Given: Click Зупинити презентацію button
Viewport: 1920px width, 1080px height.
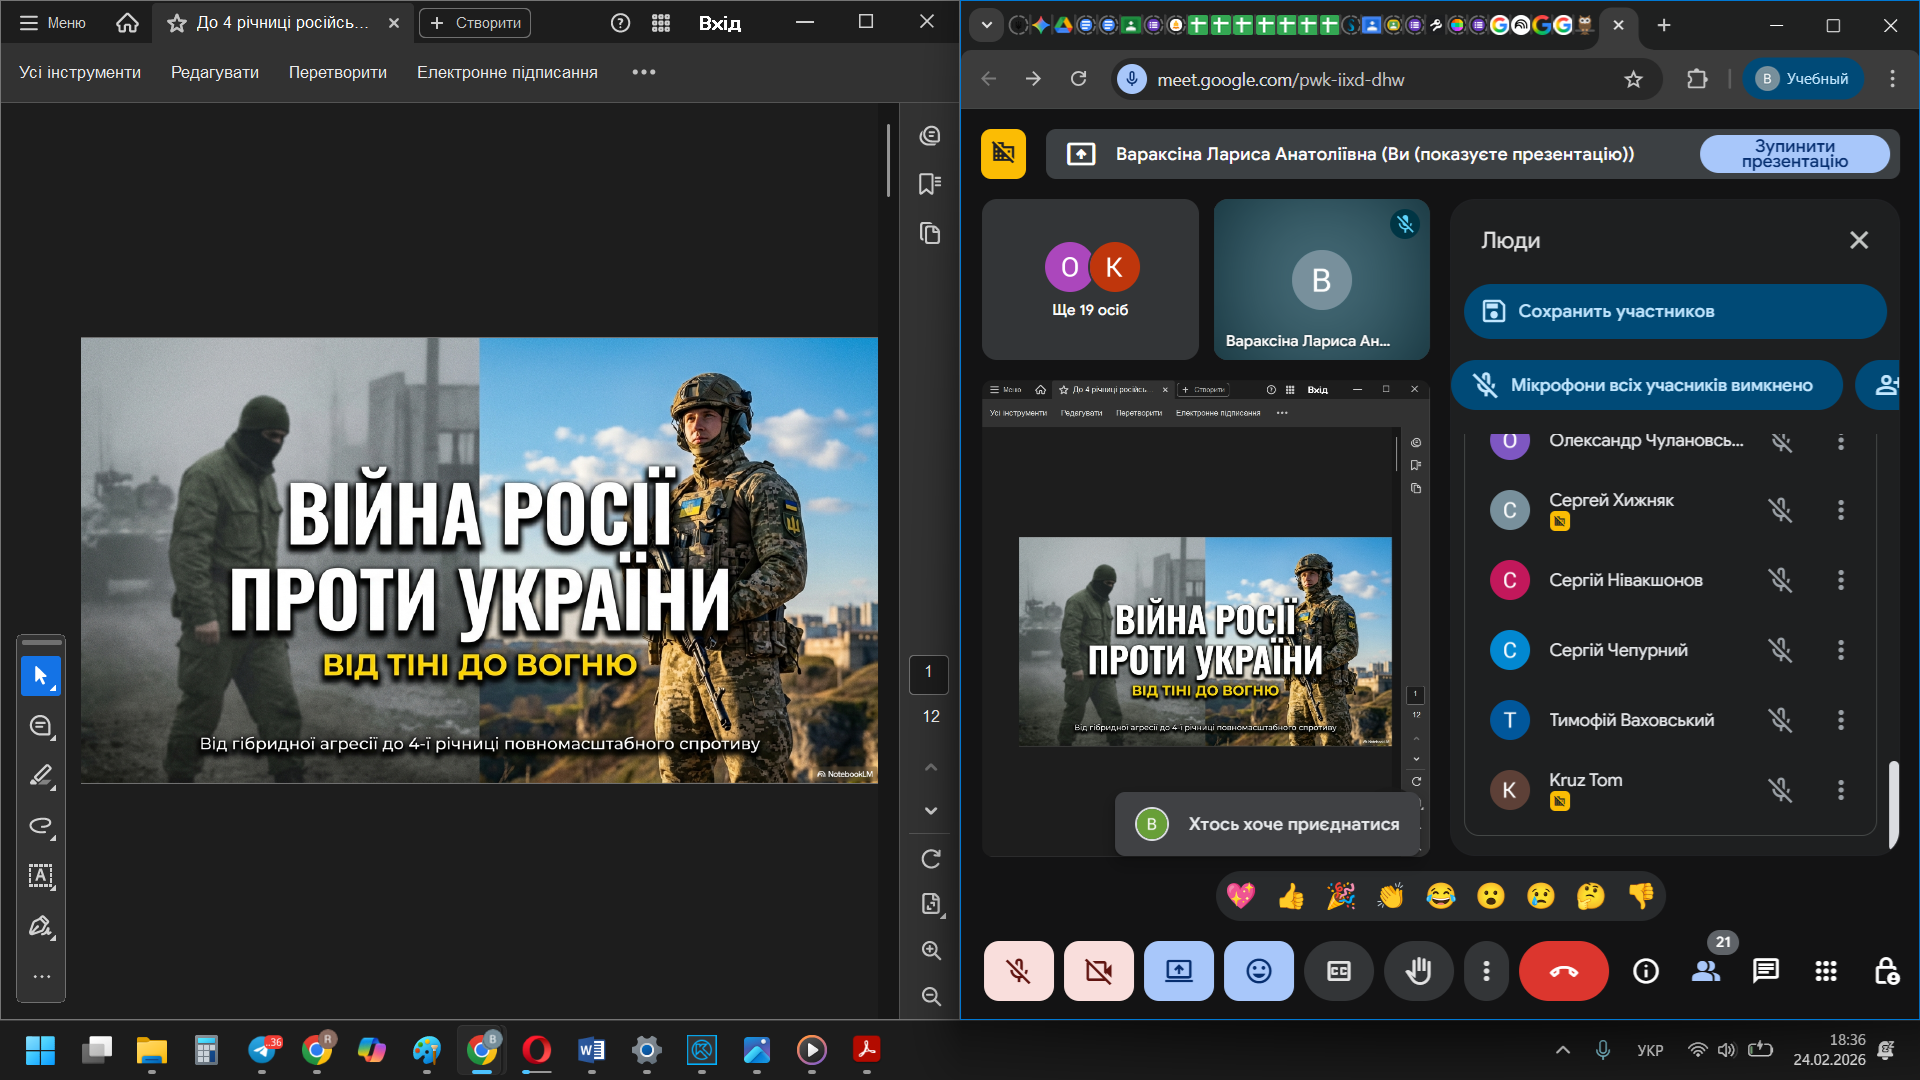Looking at the screenshot, I should tap(1794, 154).
